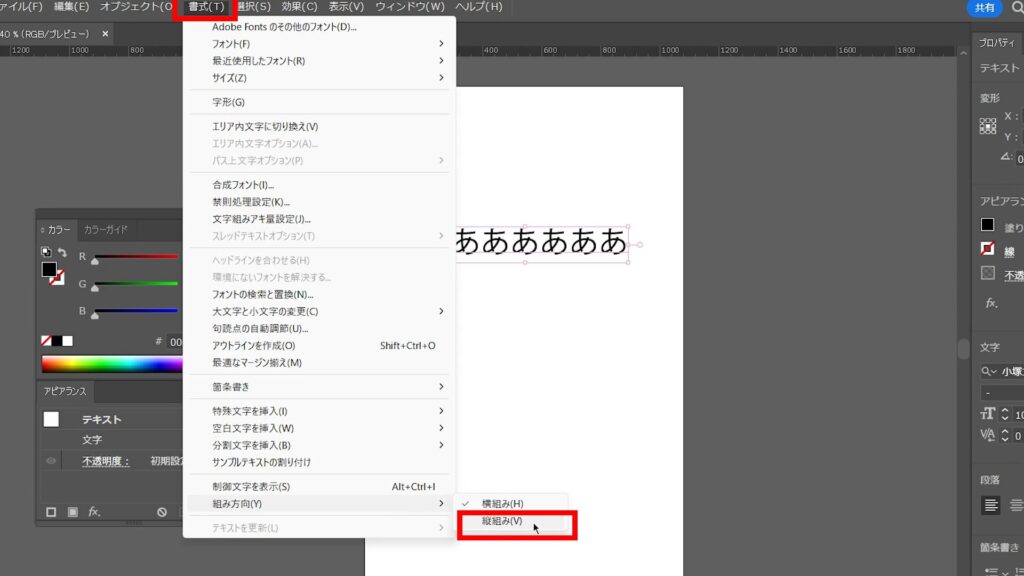Close the document tab with the X

click(x=105, y=33)
